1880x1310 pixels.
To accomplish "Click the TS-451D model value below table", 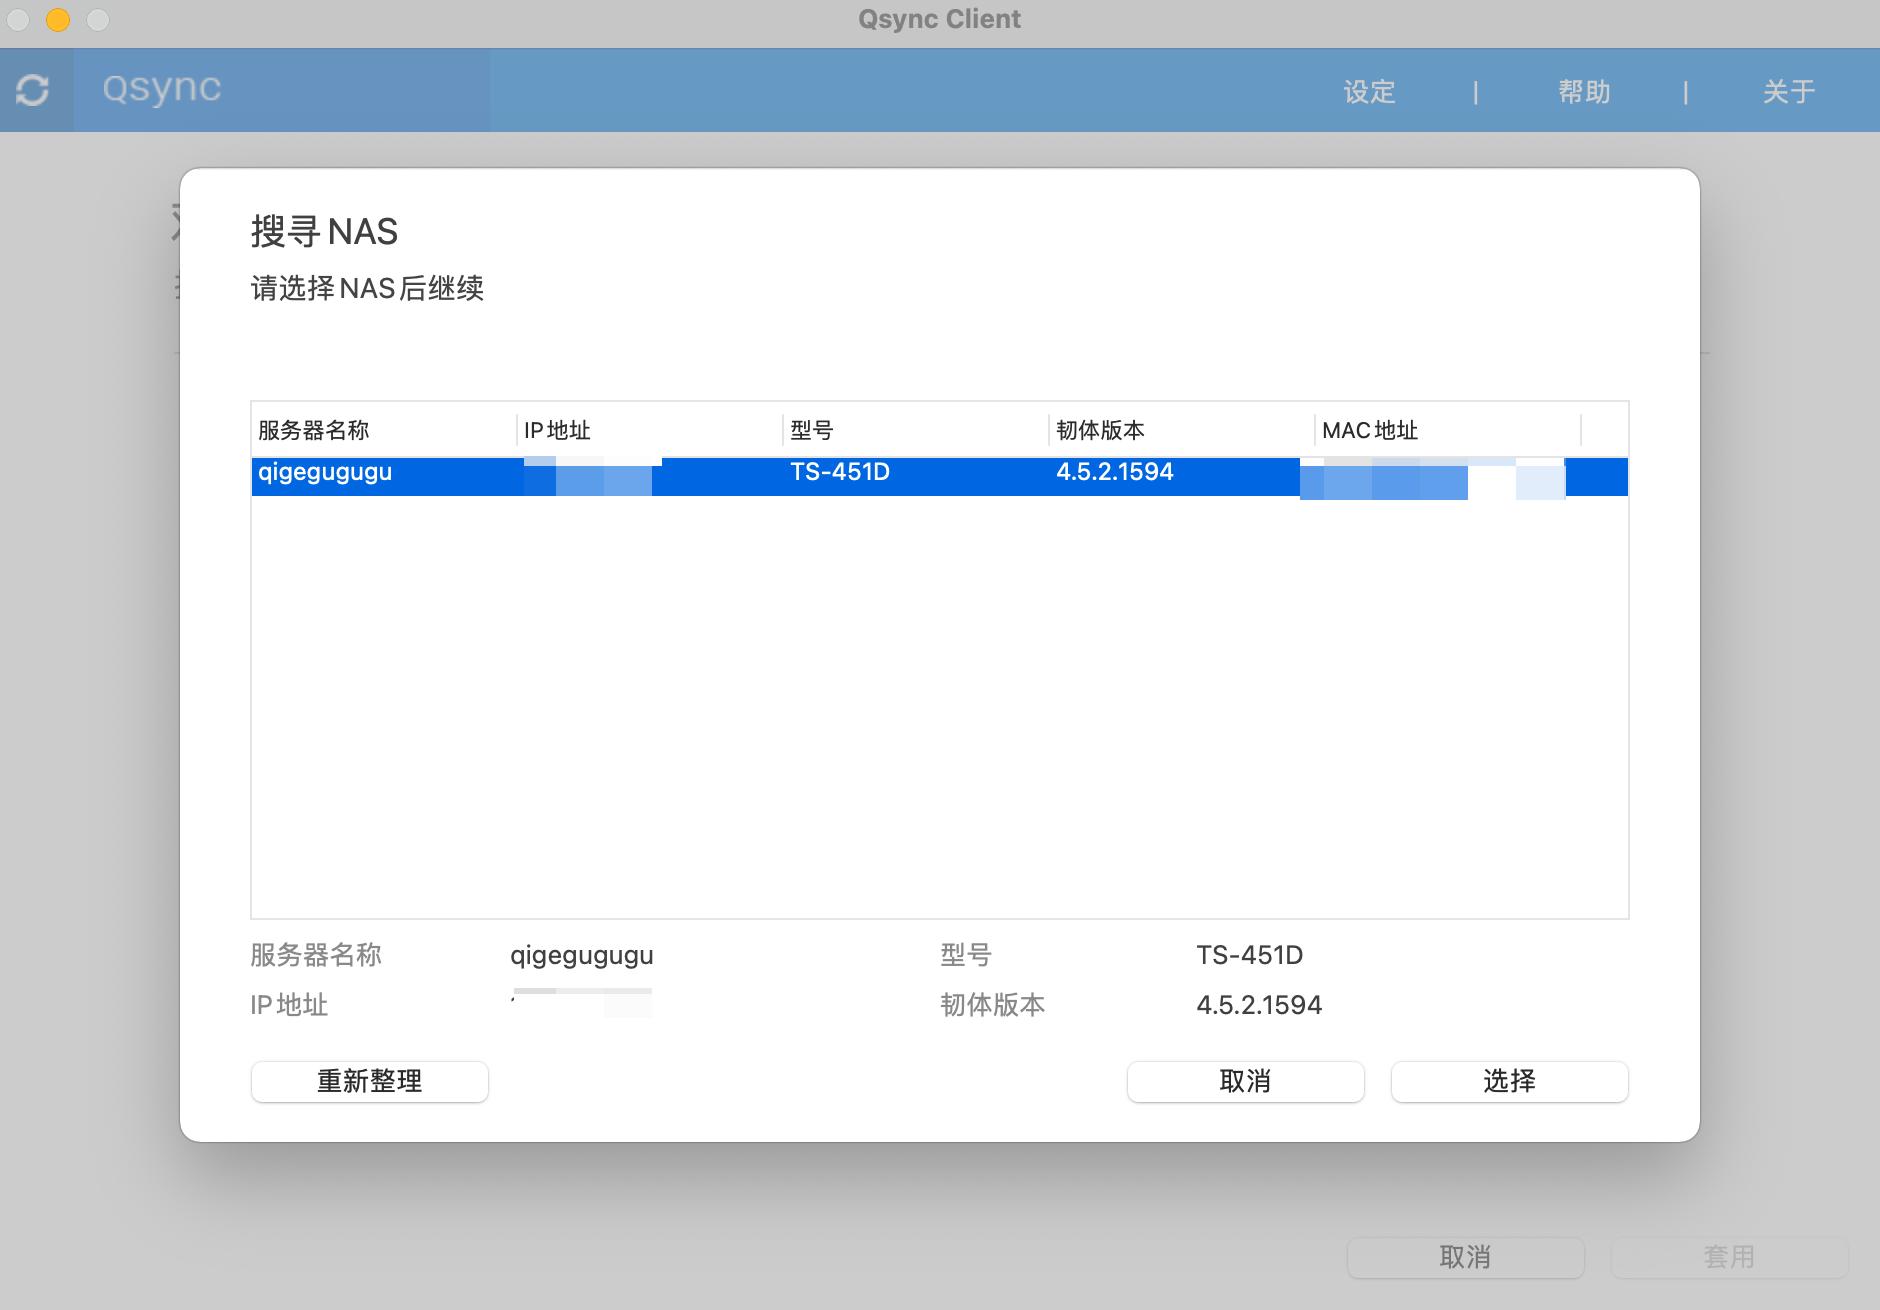I will click(x=1250, y=955).
